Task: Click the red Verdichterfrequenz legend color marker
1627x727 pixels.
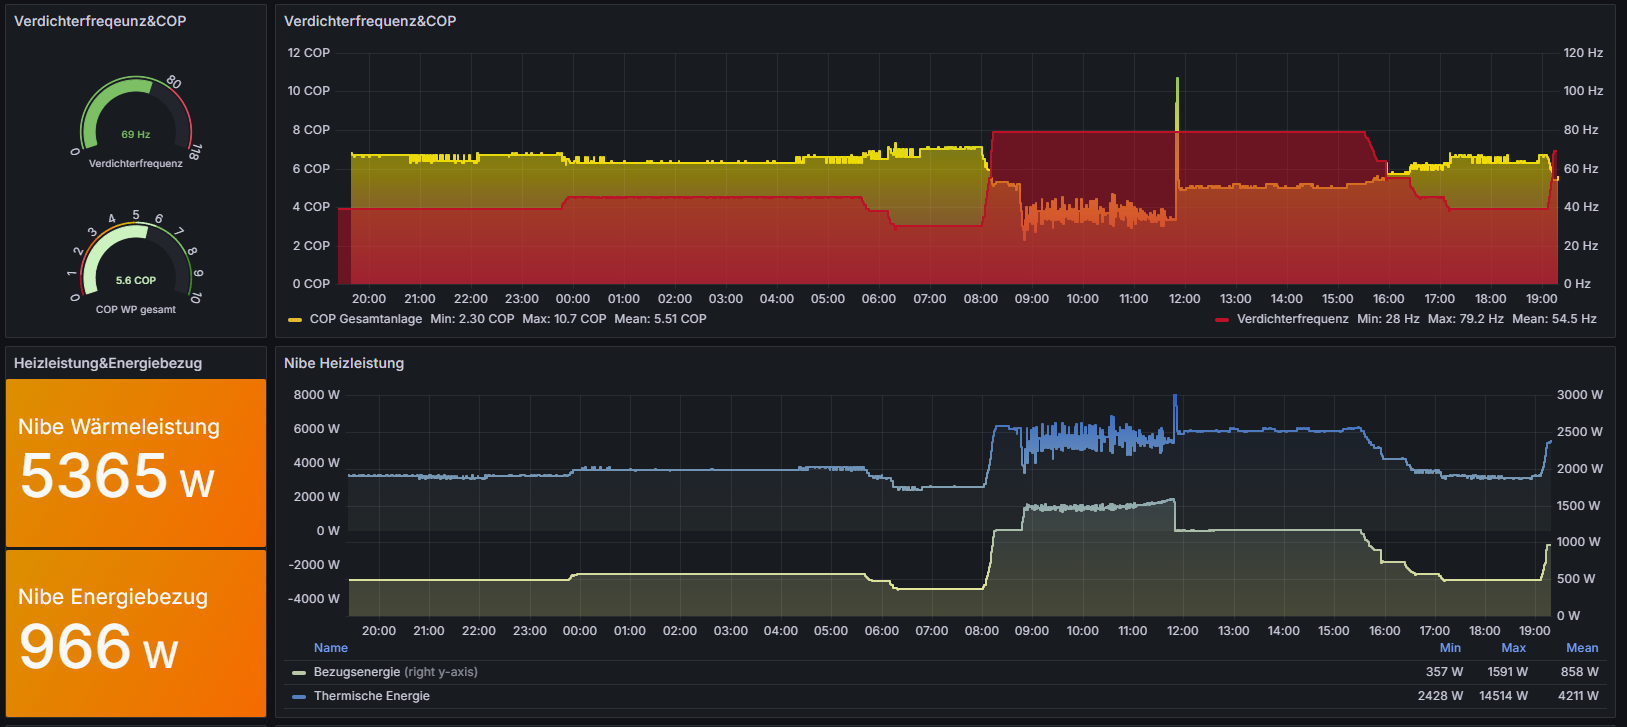Action: point(1221,320)
